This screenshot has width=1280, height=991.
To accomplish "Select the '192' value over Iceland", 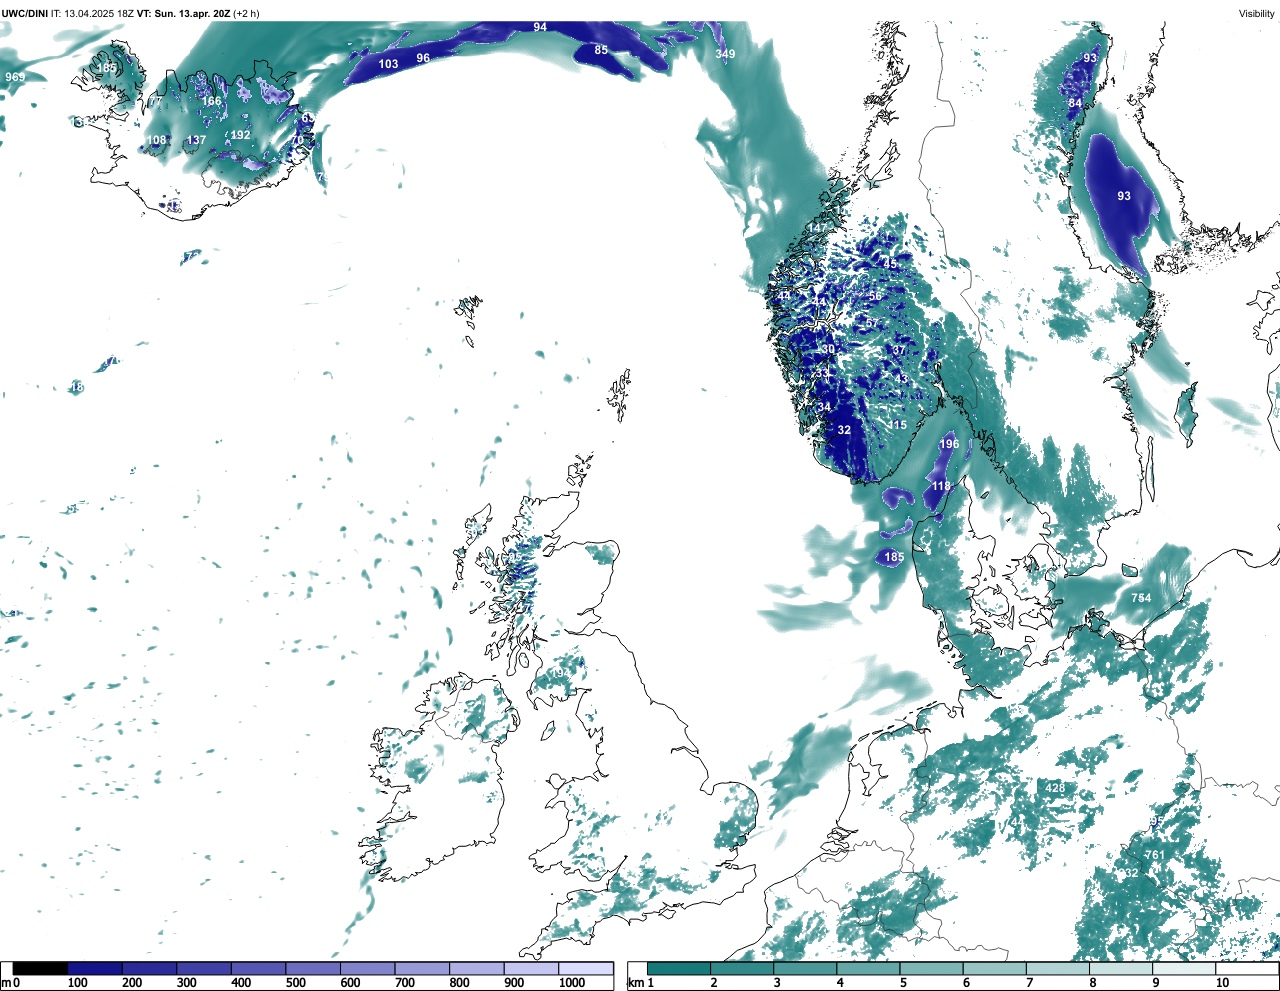I will tap(240, 135).
